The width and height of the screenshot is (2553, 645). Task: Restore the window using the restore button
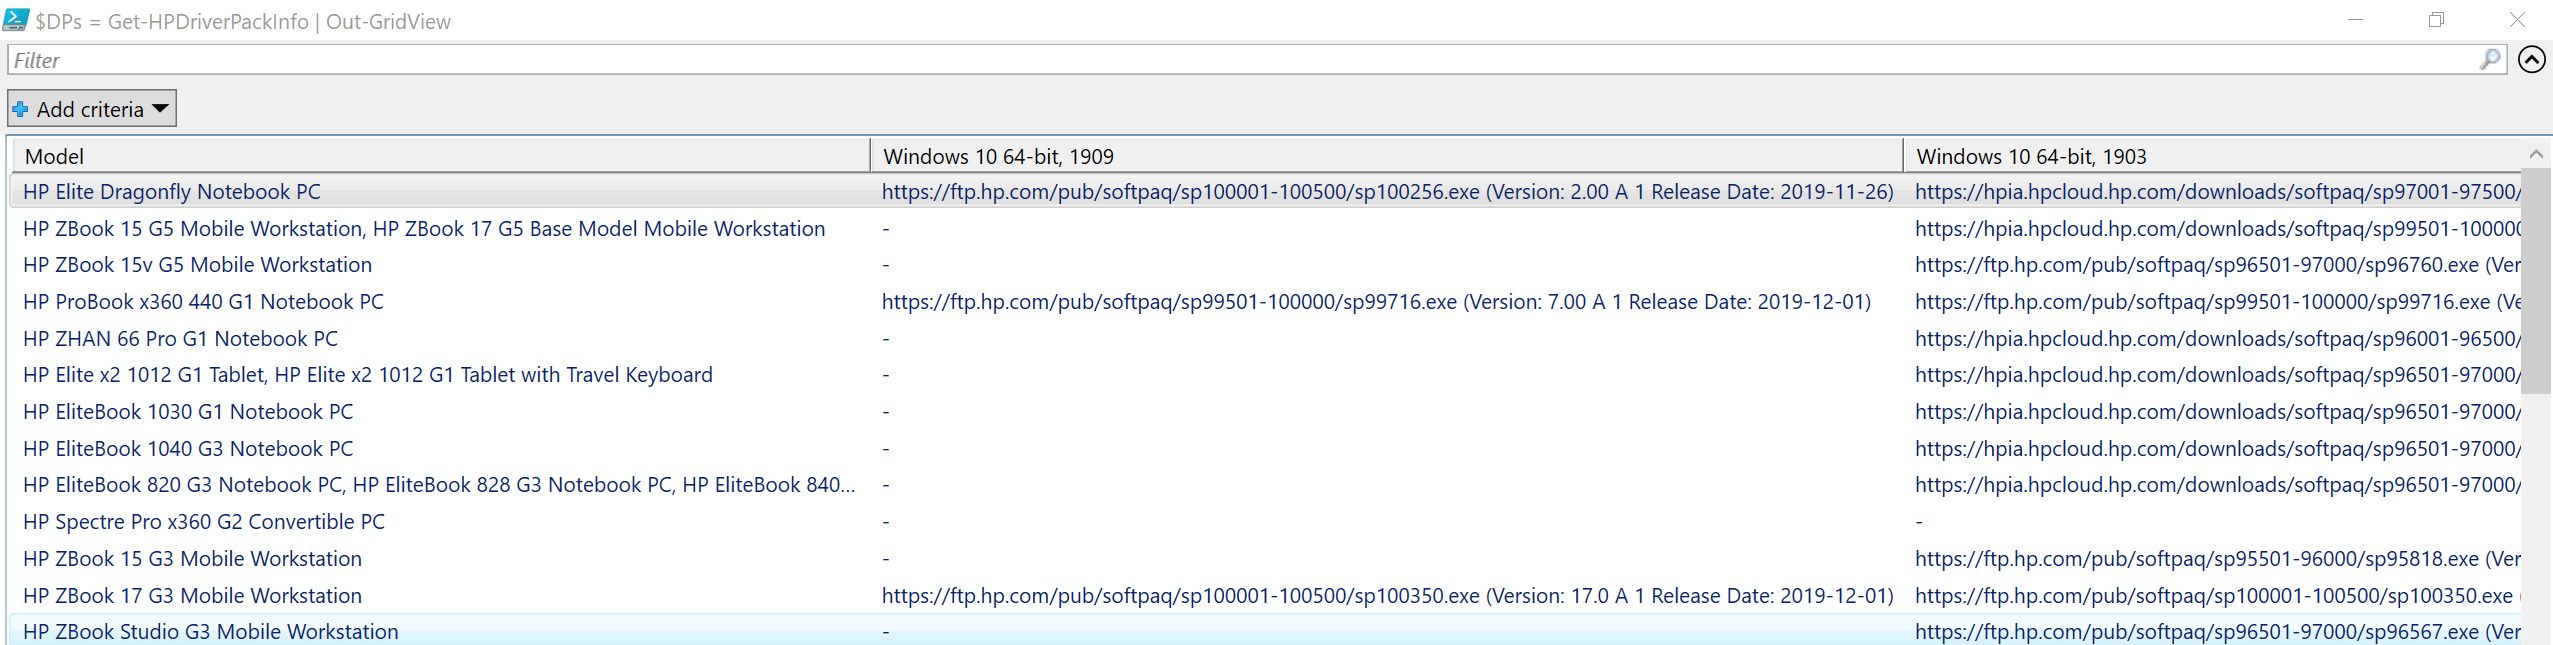[x=2436, y=20]
